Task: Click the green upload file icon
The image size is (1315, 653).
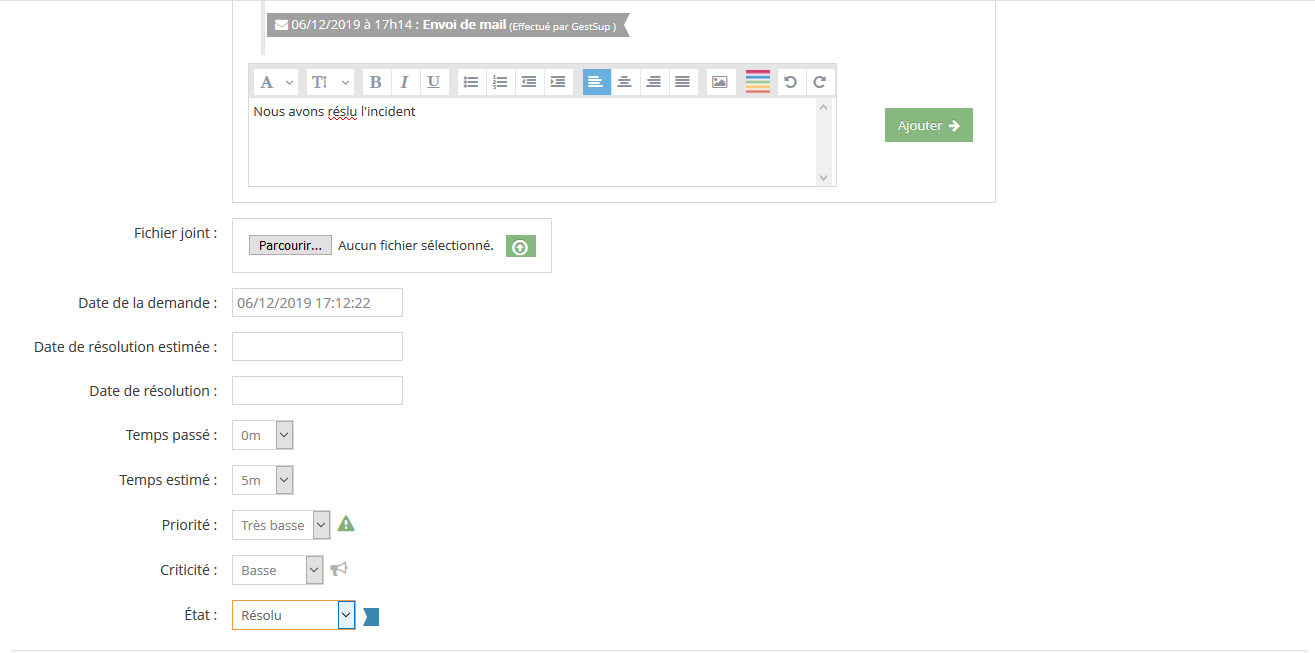Action: click(x=521, y=246)
